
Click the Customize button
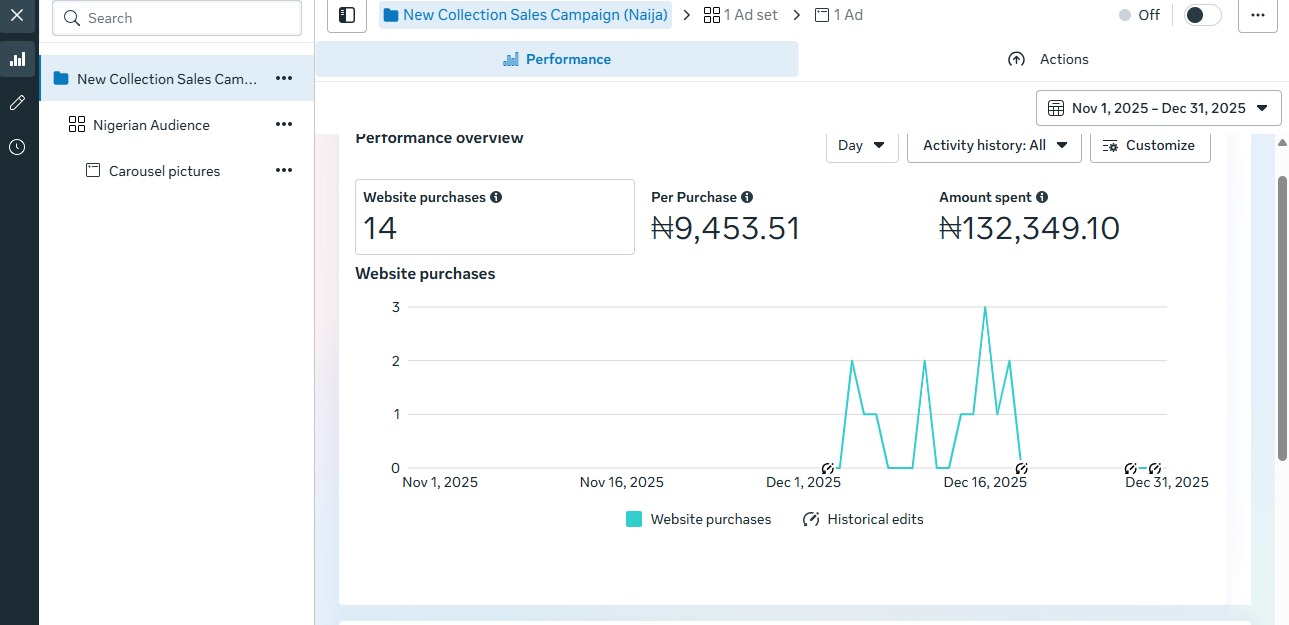[1150, 145]
